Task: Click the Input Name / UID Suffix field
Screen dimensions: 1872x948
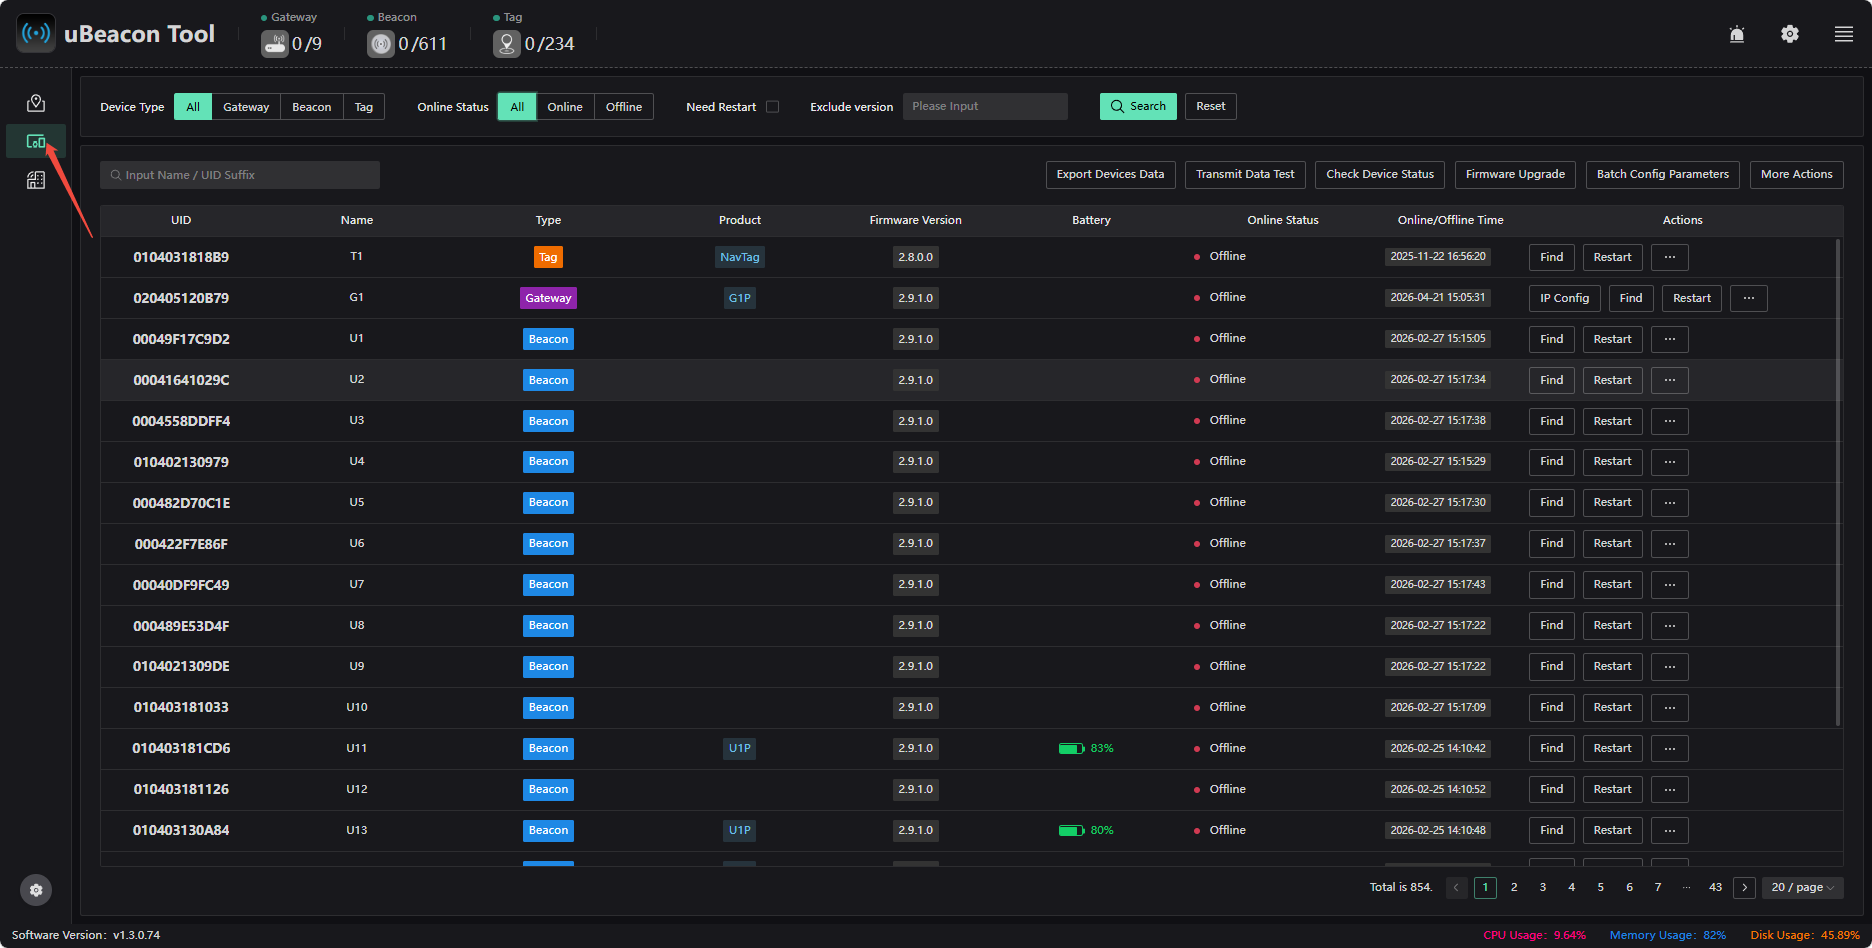Action: pos(240,175)
